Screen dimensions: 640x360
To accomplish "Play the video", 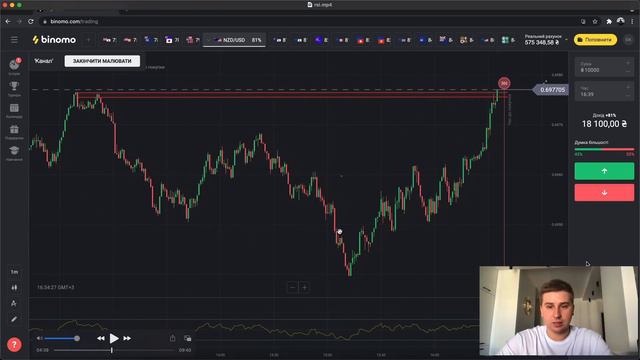I will pos(114,338).
